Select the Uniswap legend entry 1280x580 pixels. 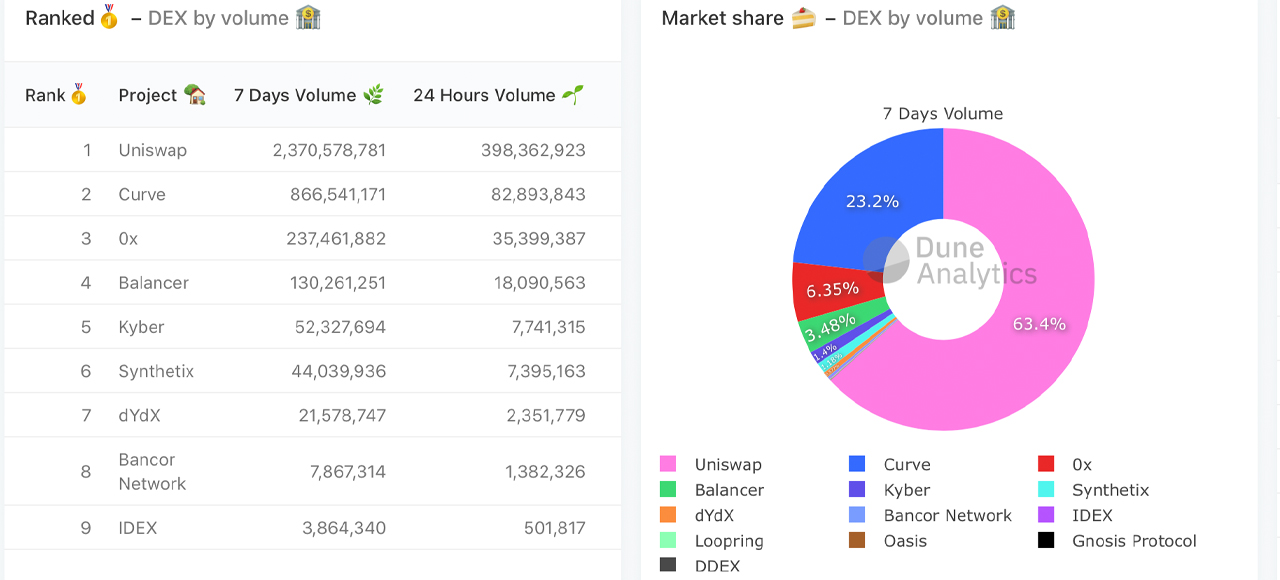coord(727,464)
